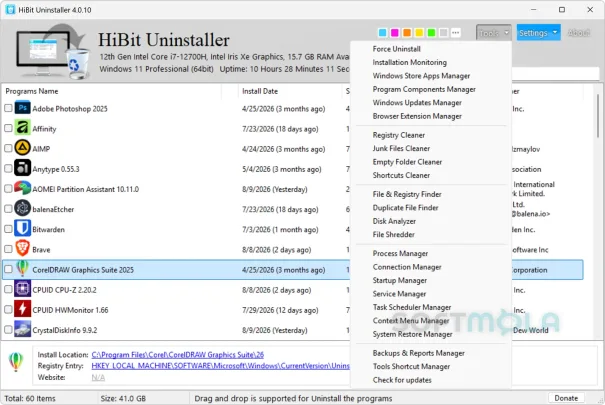The width and height of the screenshot is (605, 405).
Task: Select the Brave program row name
Action: tap(41, 250)
